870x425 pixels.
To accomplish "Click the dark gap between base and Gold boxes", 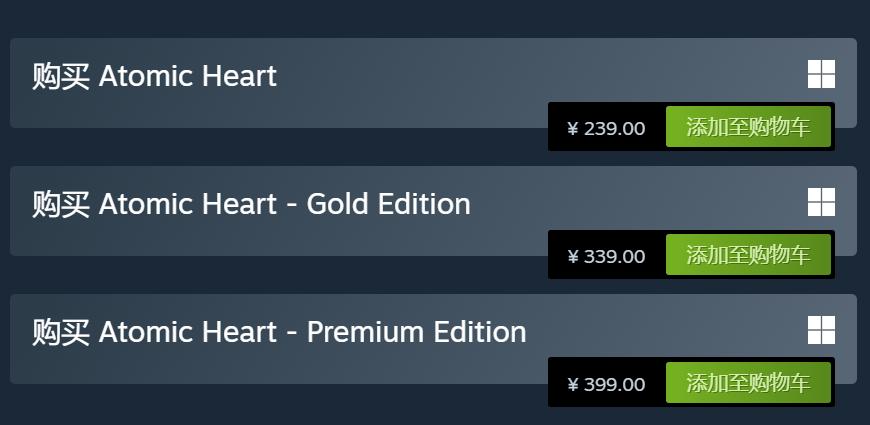I will (x=300, y=147).
